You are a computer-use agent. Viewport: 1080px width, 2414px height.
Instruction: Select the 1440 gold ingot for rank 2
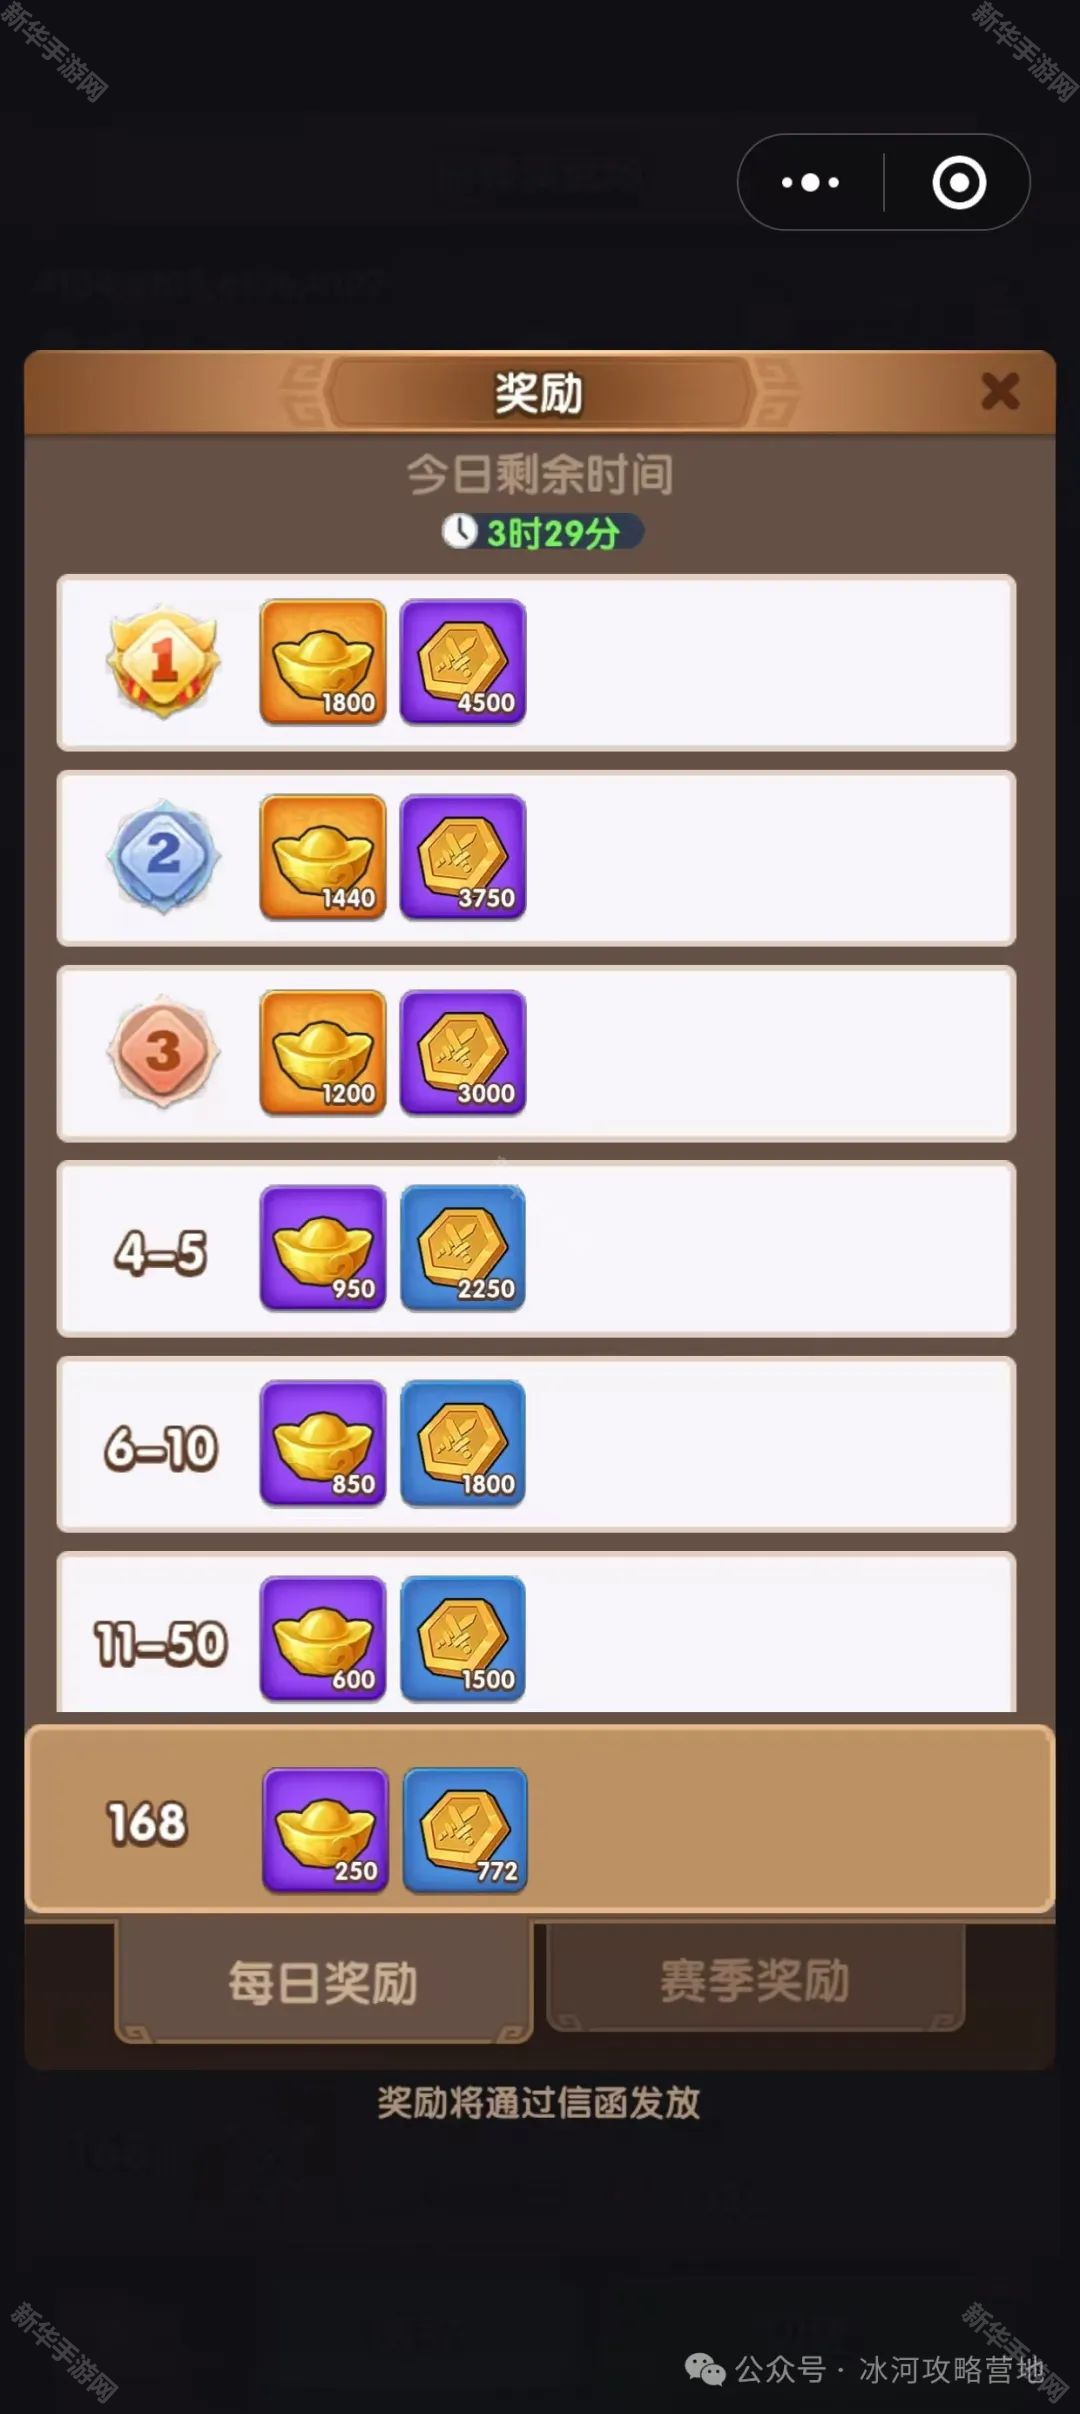(x=323, y=857)
